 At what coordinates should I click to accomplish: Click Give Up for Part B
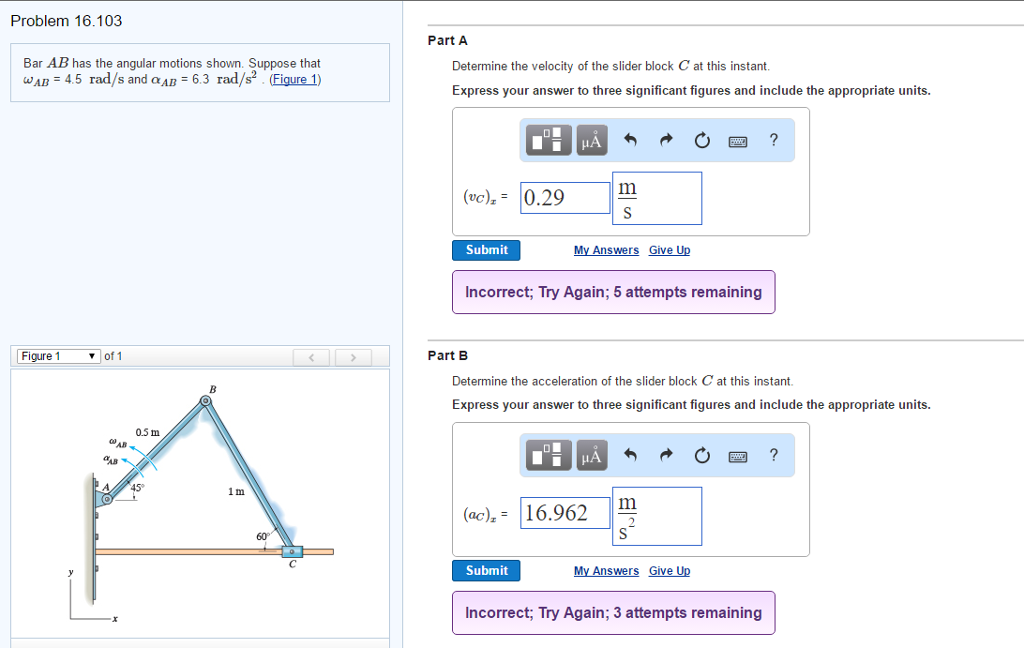669,570
